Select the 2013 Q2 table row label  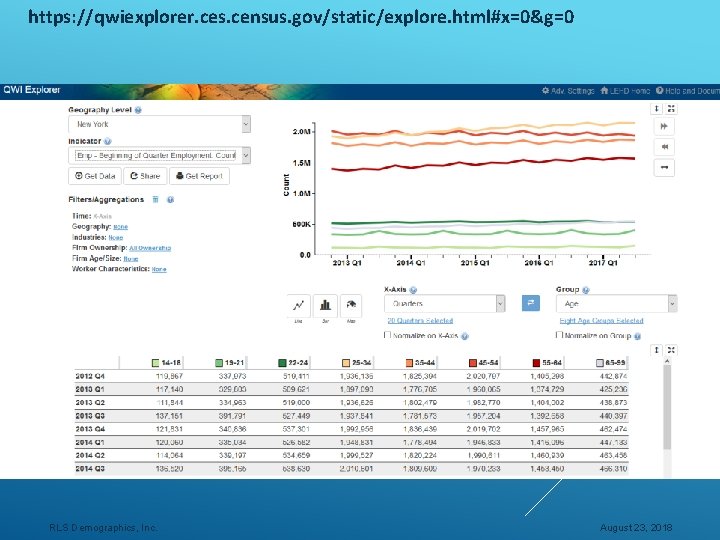[x=90, y=403]
